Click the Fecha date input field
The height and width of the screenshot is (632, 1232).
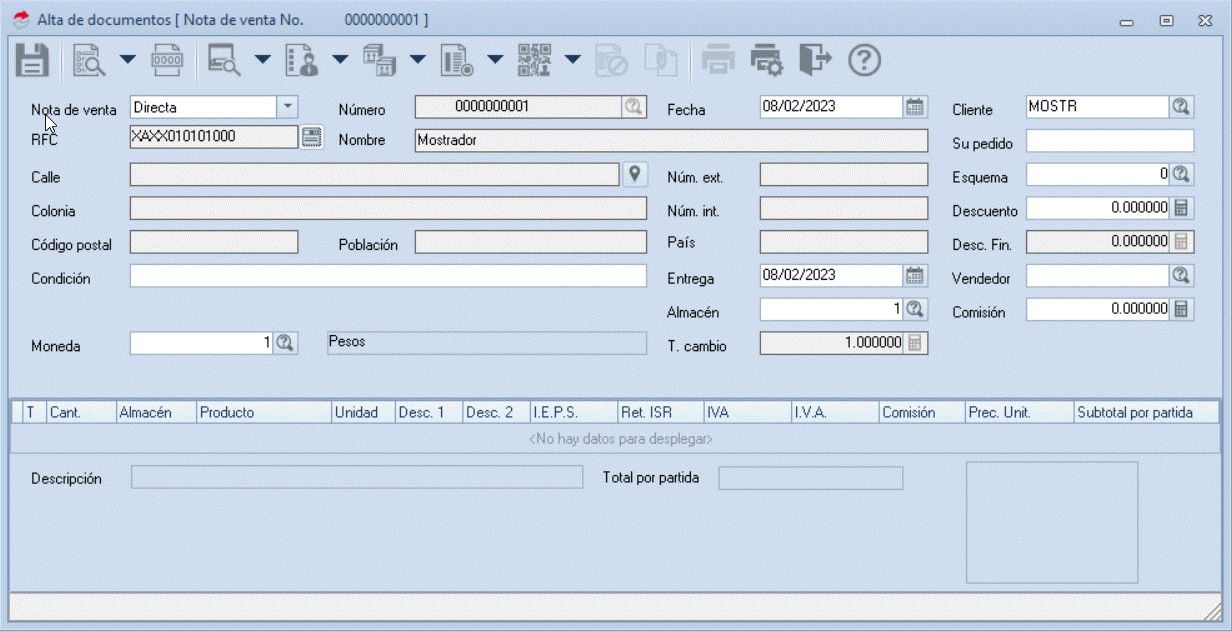[x=832, y=107]
